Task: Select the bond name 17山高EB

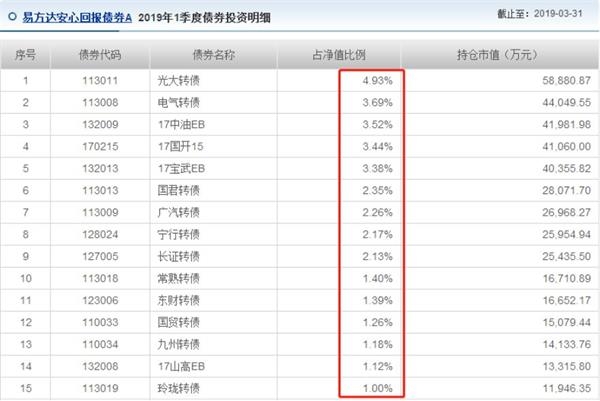Action: 181,367
